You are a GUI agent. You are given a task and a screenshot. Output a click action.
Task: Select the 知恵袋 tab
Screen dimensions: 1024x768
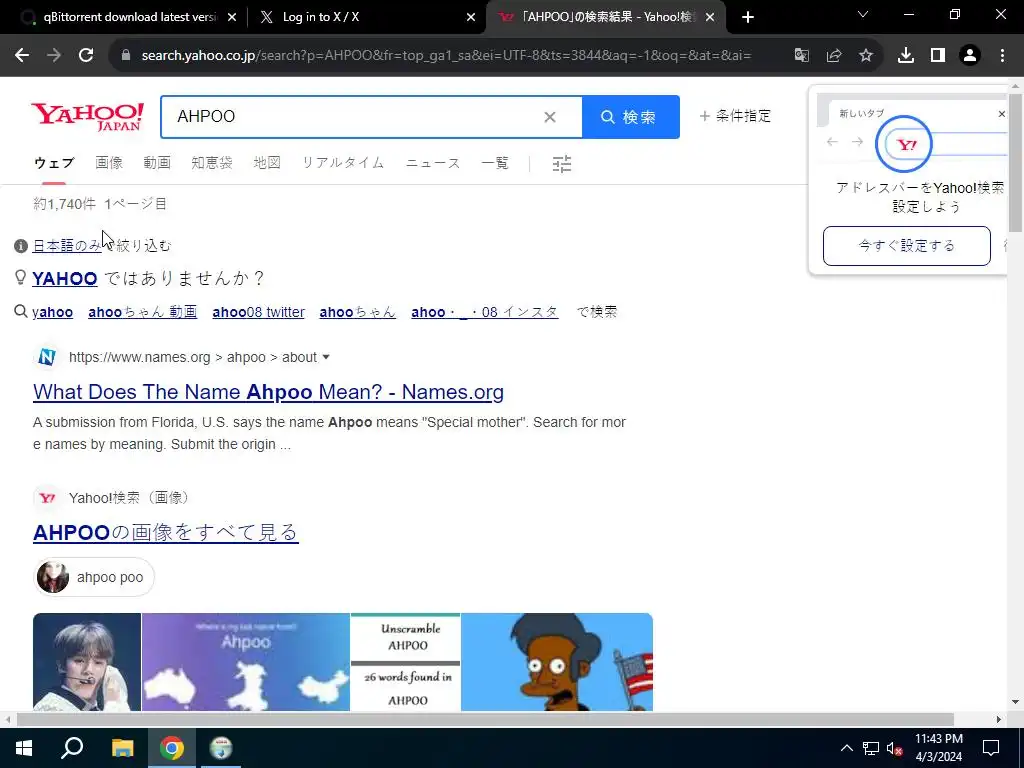coord(212,163)
